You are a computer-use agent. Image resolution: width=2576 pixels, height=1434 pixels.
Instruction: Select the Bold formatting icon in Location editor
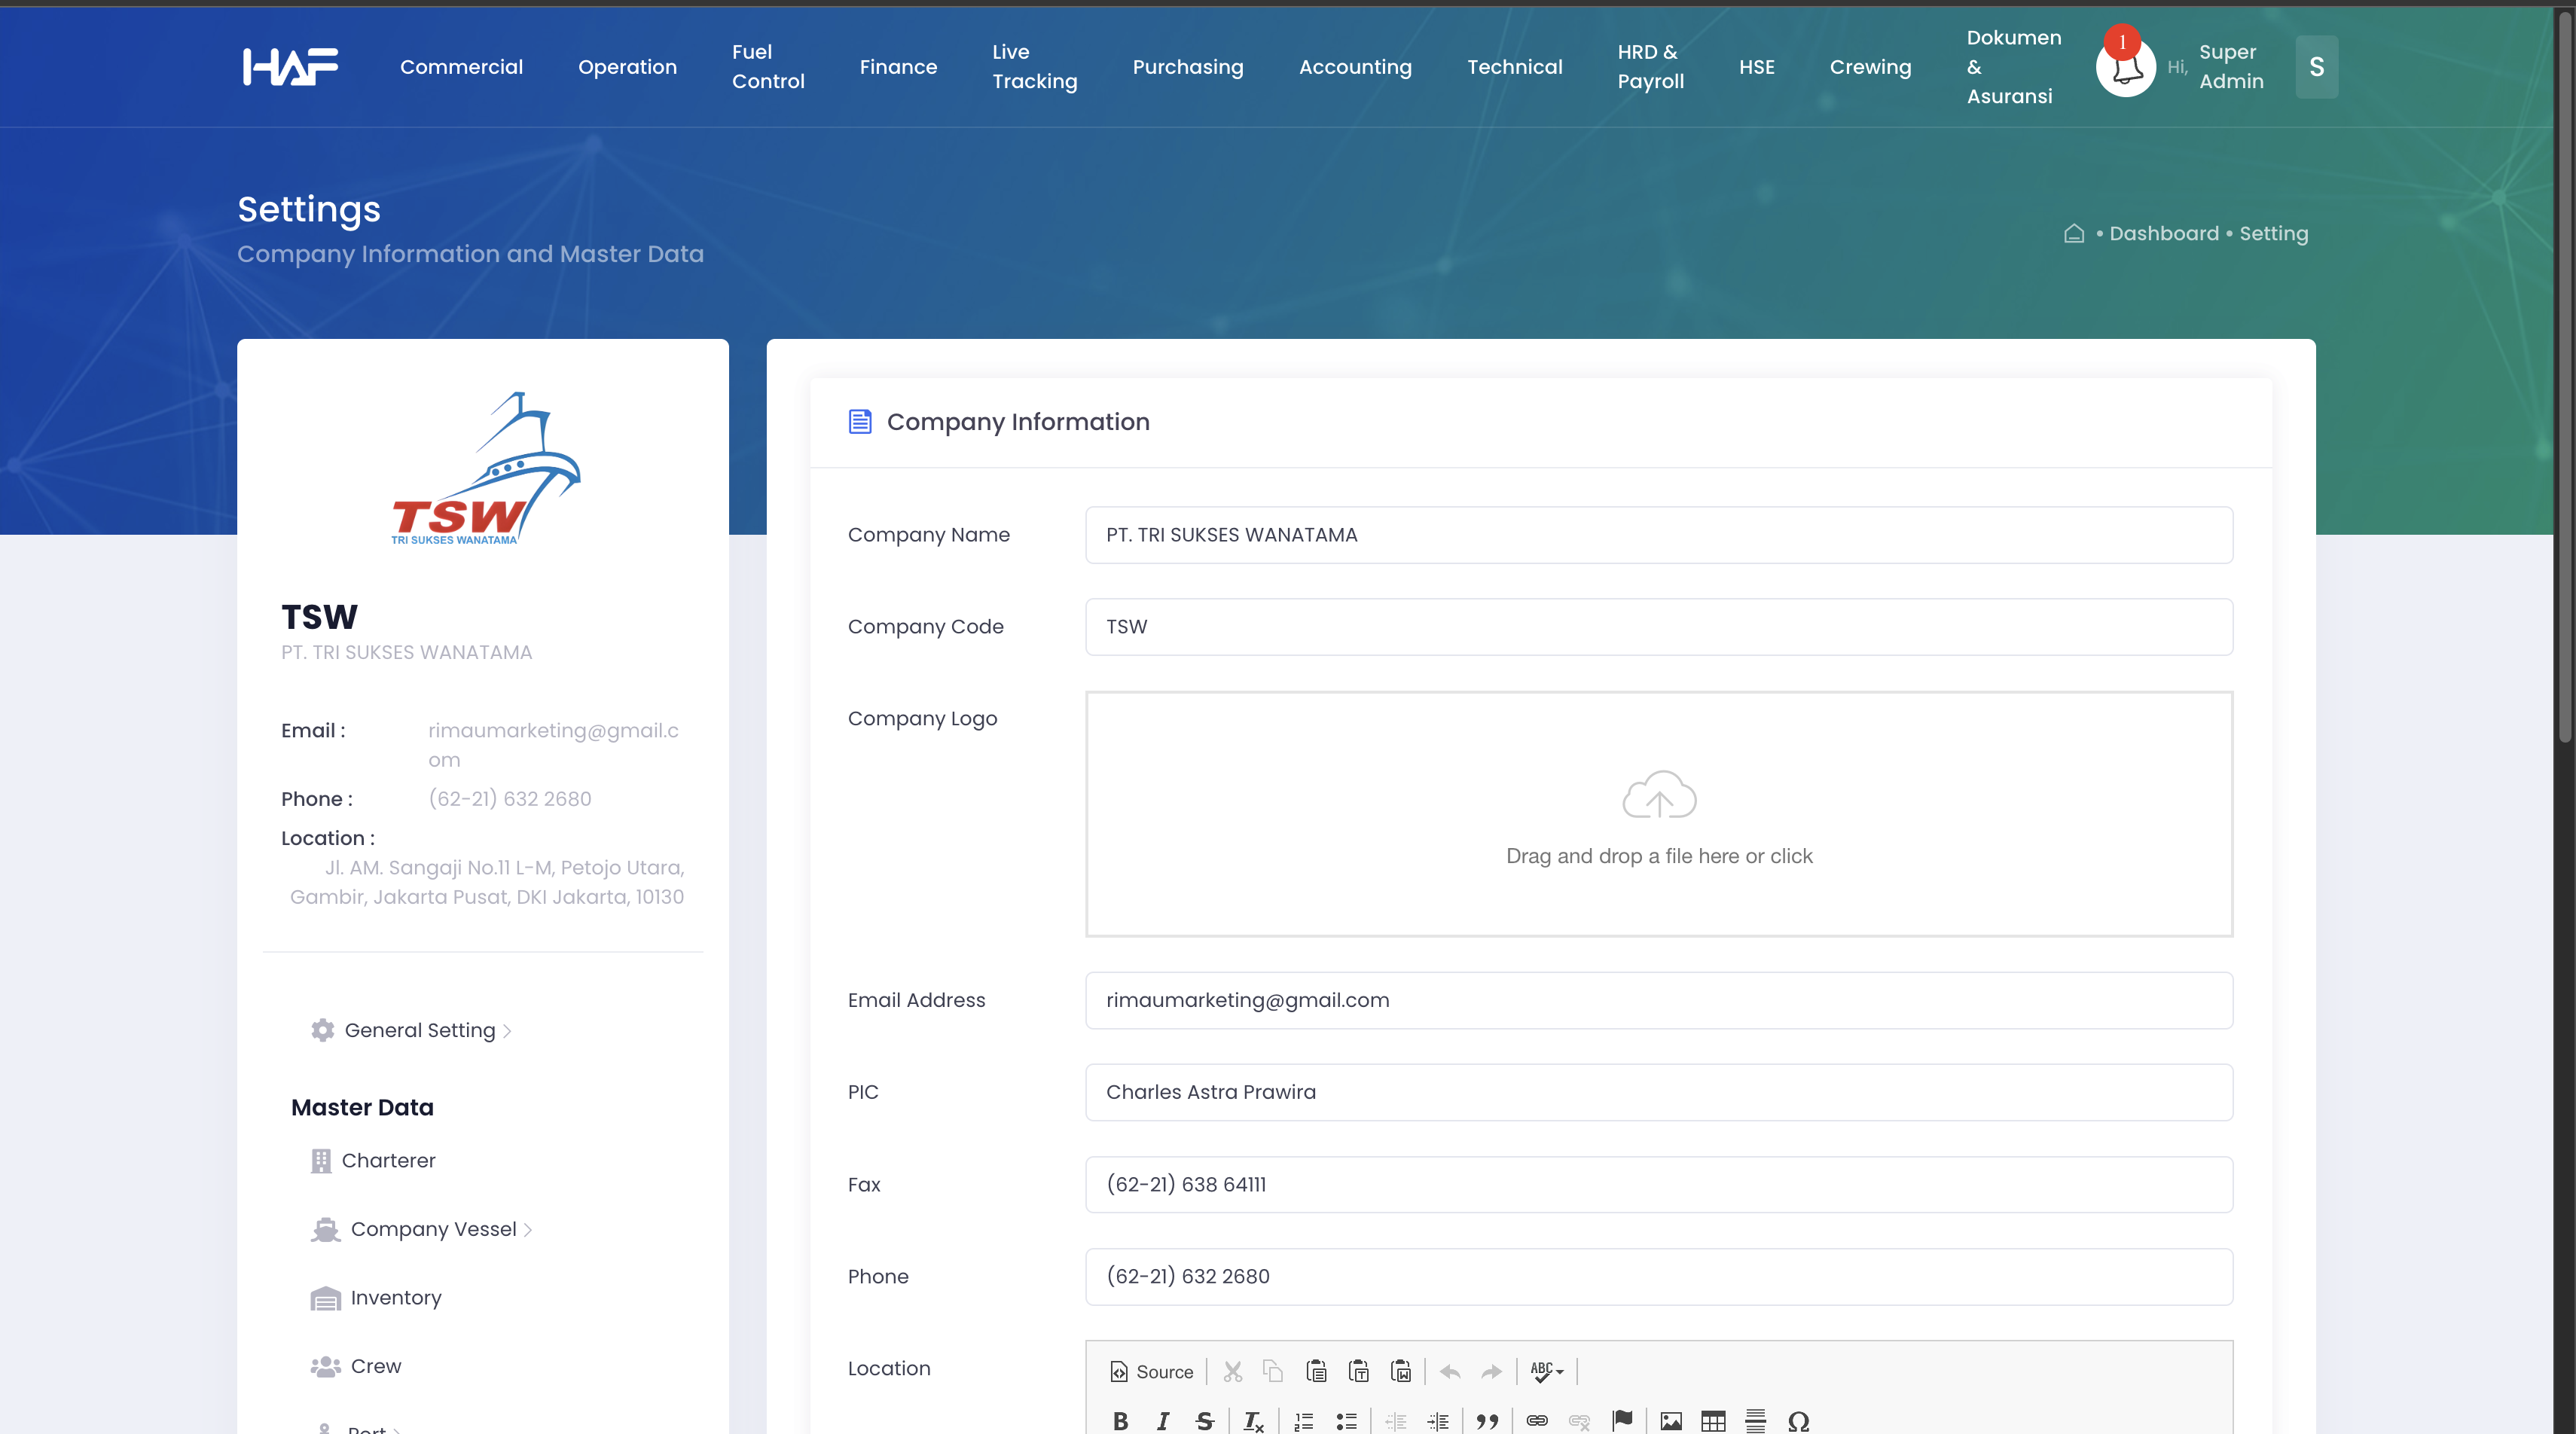1121,1421
